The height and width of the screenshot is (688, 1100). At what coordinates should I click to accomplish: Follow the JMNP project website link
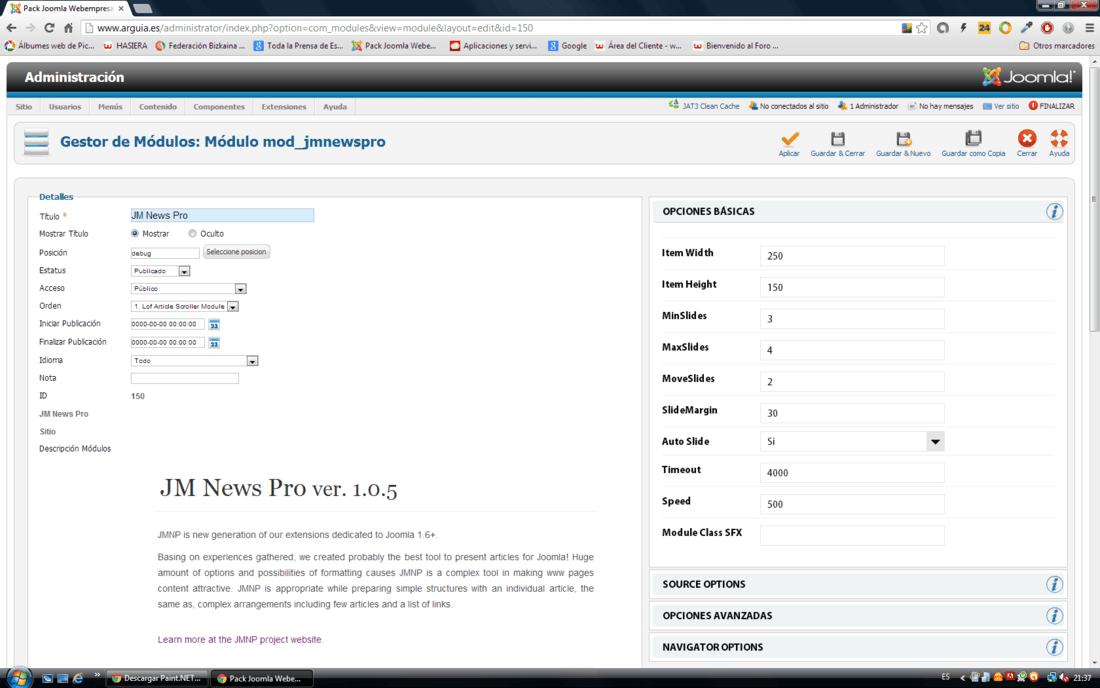point(239,640)
